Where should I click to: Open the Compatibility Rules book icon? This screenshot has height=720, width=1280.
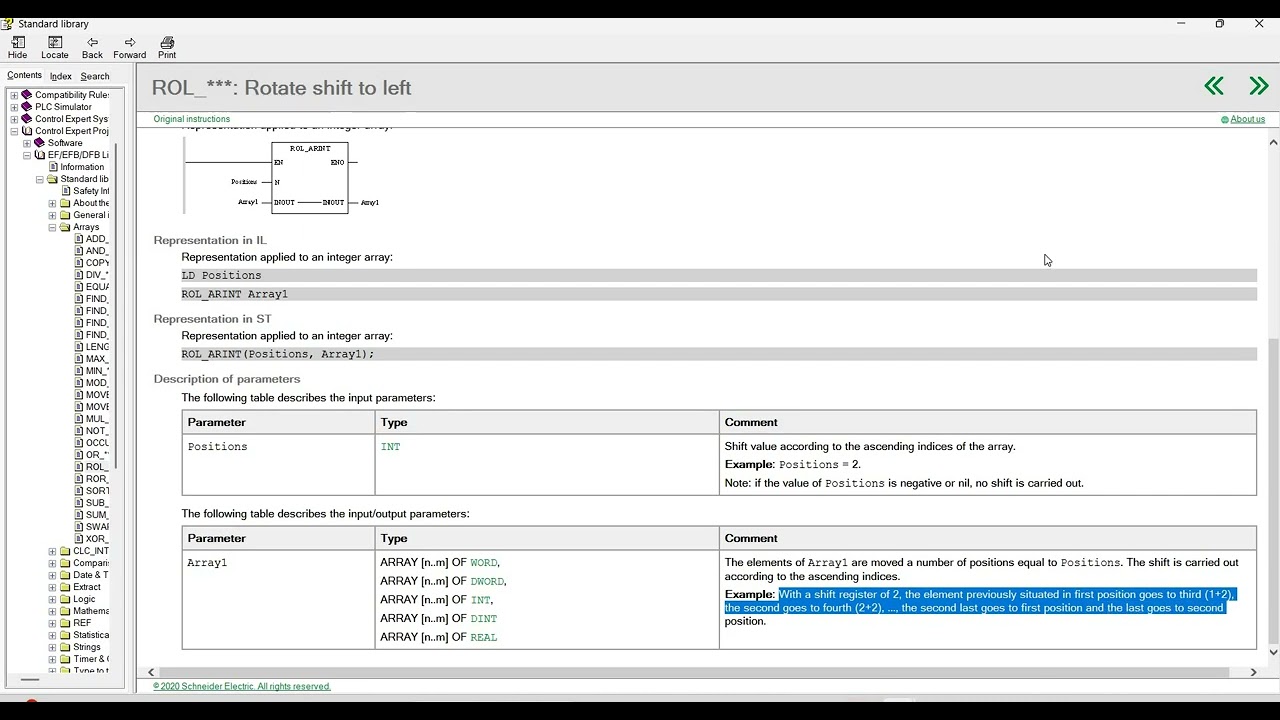click(27, 95)
